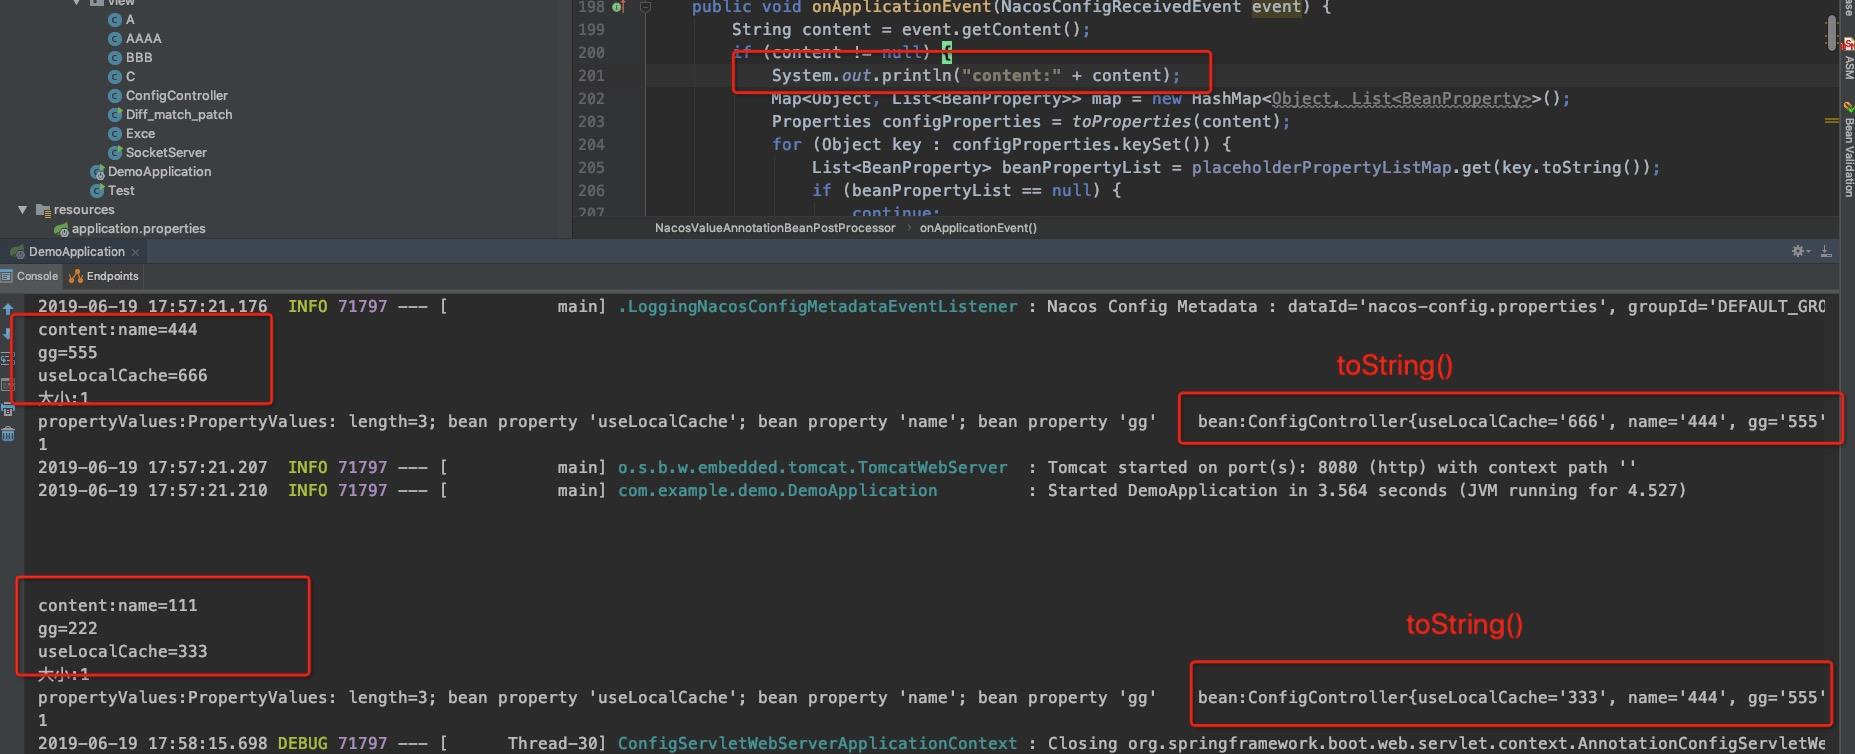Click the TomcatWebServer logger name in console
The height and width of the screenshot is (754, 1855).
(x=812, y=468)
